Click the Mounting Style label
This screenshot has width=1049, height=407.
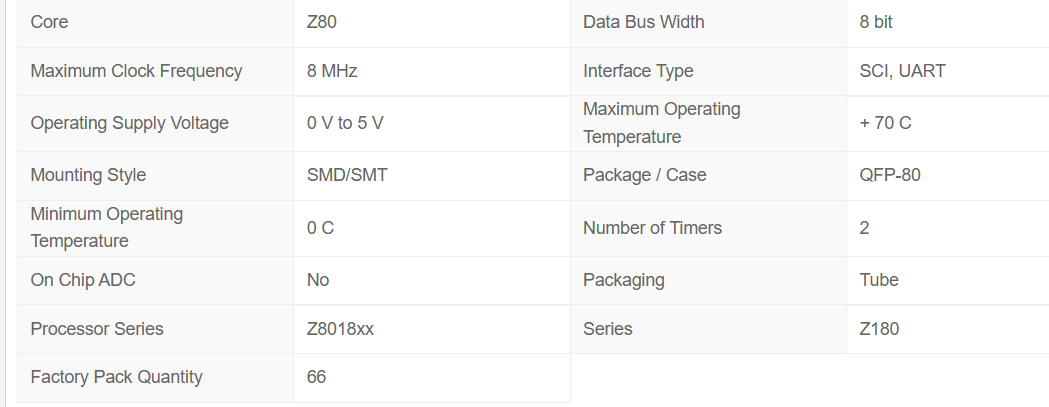[x=88, y=175]
